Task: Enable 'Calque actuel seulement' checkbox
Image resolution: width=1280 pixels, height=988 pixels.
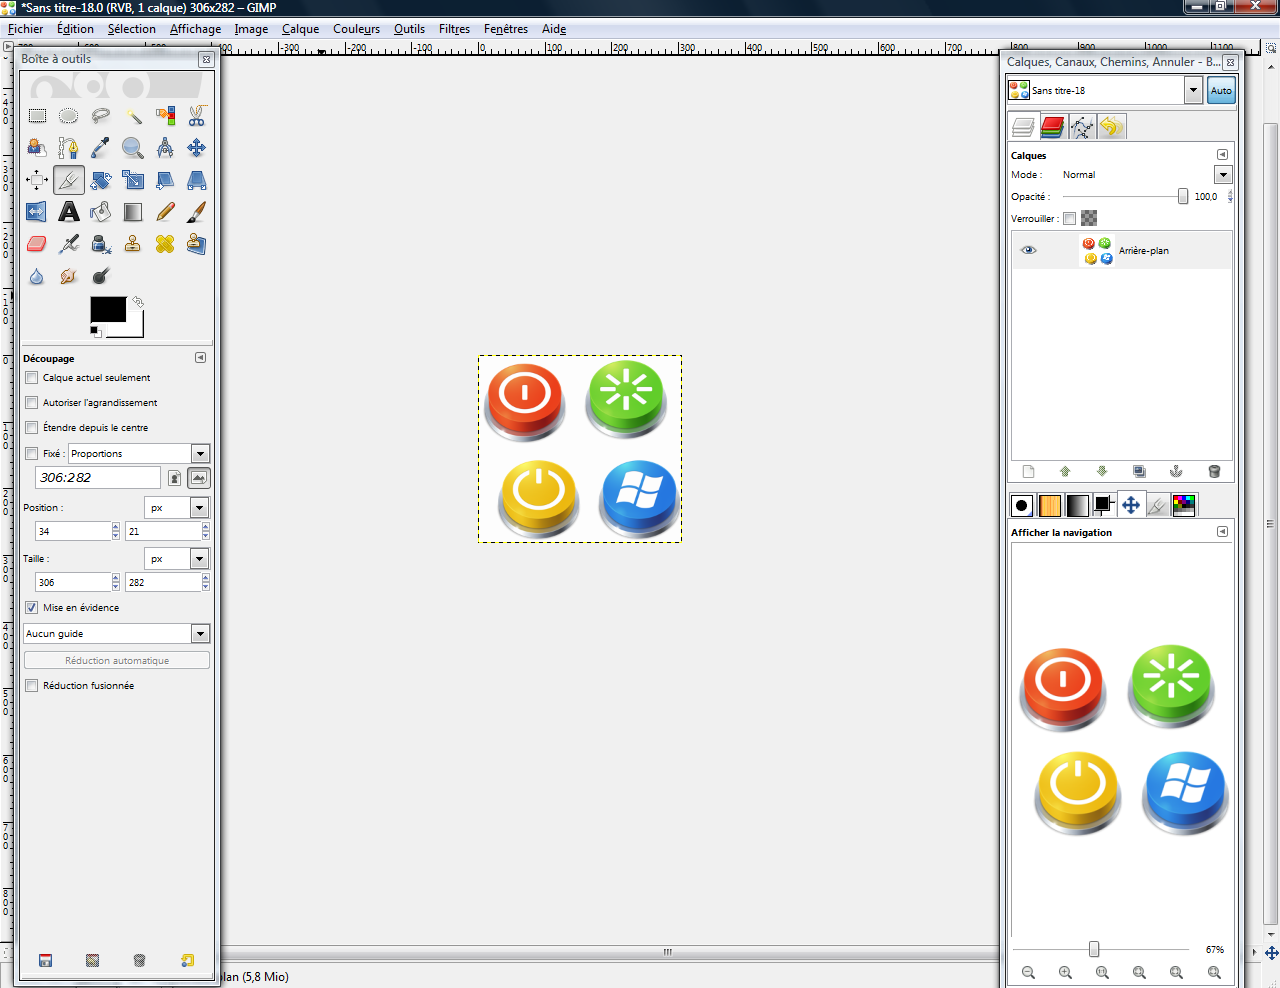Action: point(32,378)
